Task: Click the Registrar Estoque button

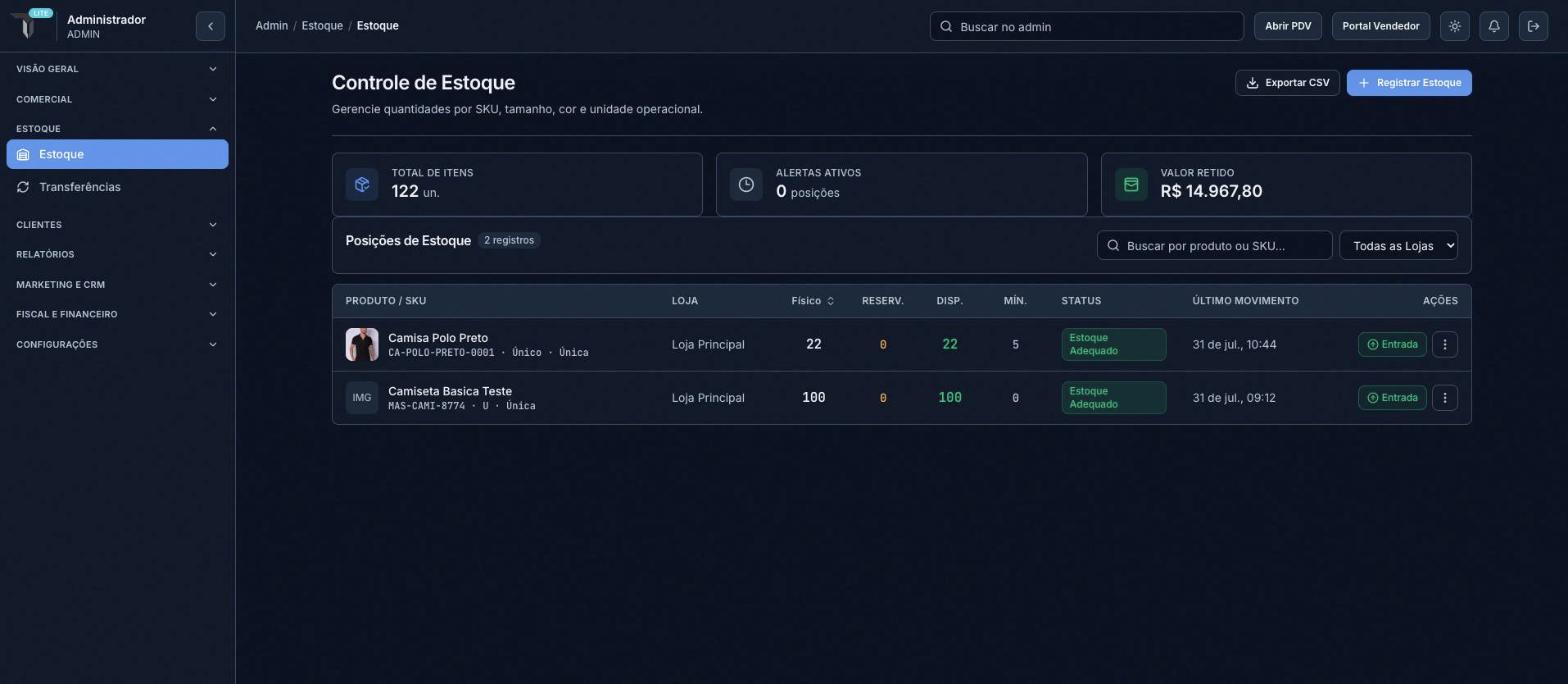Action: click(1409, 83)
